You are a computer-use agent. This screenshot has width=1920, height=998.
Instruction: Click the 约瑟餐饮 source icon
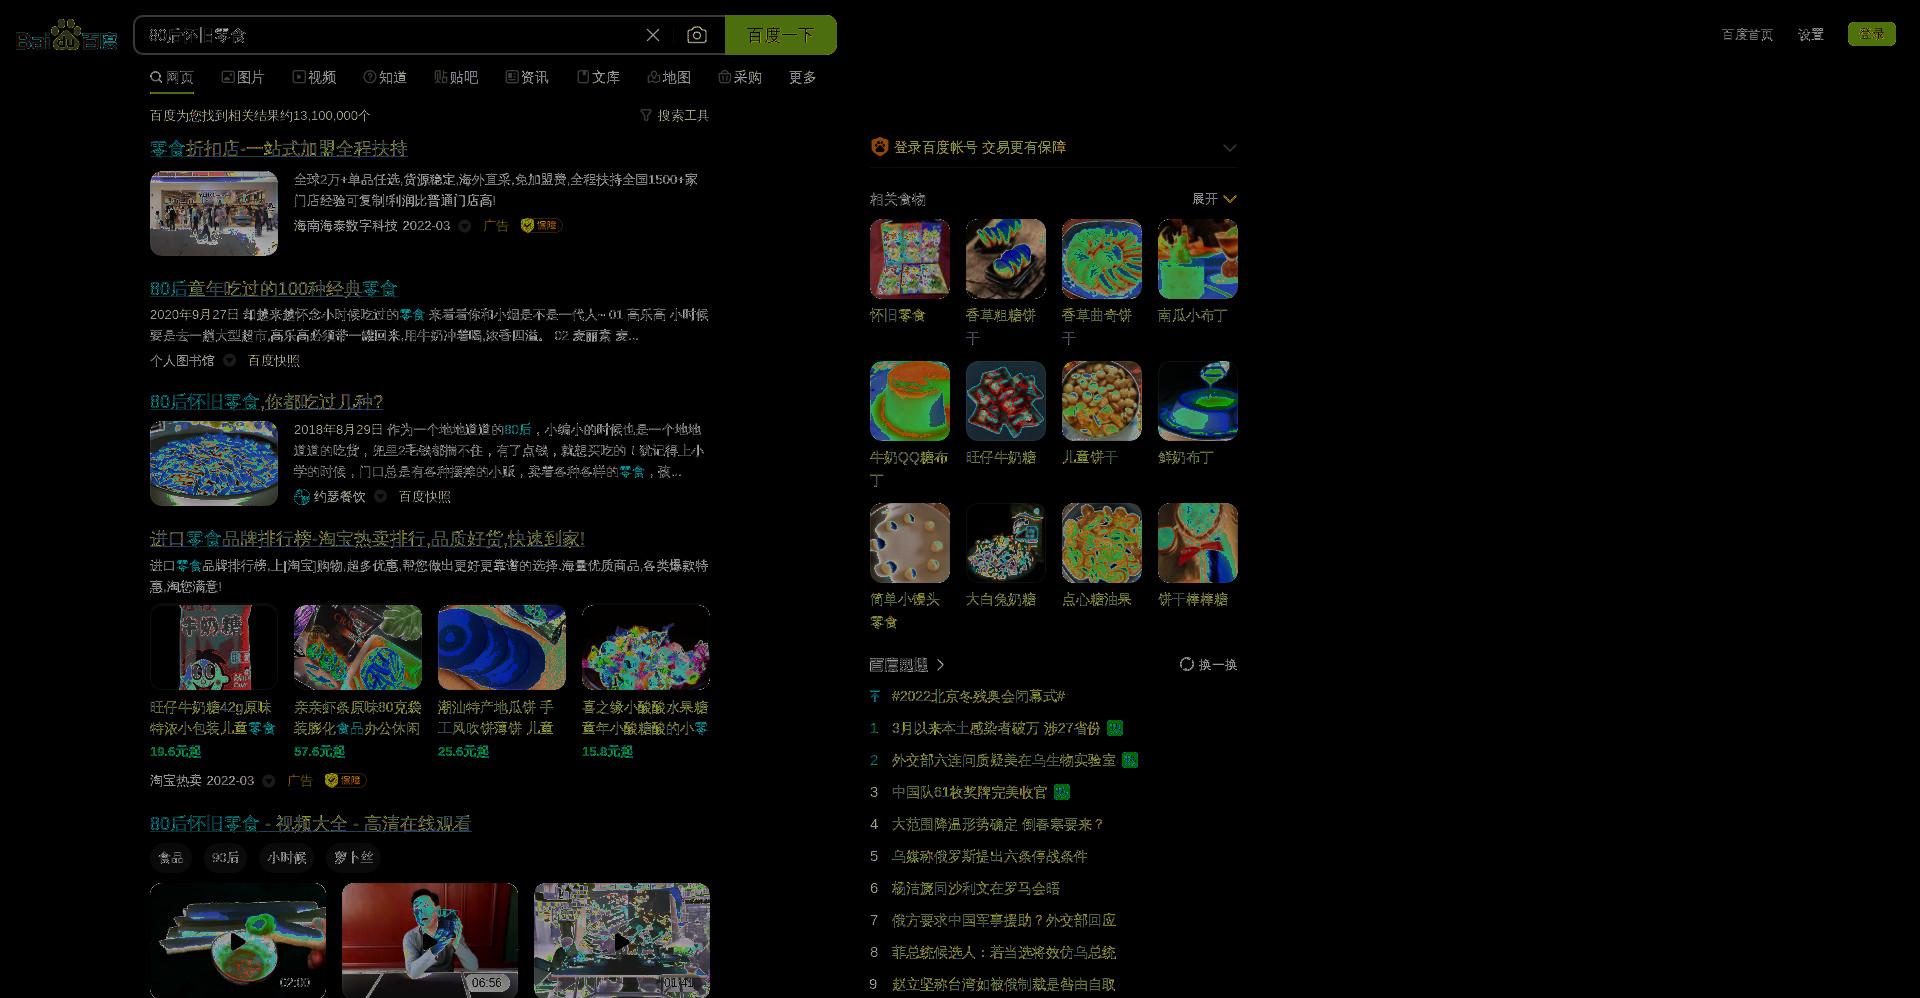pyautogui.click(x=302, y=496)
